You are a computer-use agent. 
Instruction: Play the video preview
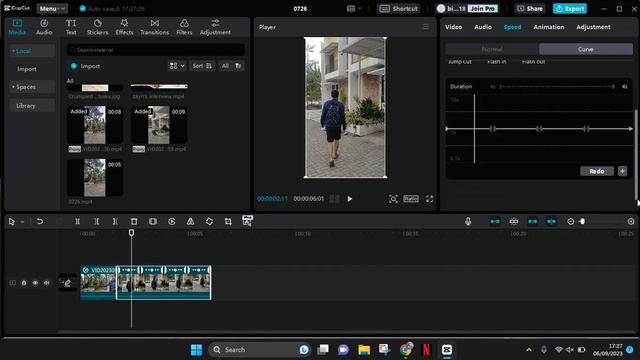coord(350,199)
